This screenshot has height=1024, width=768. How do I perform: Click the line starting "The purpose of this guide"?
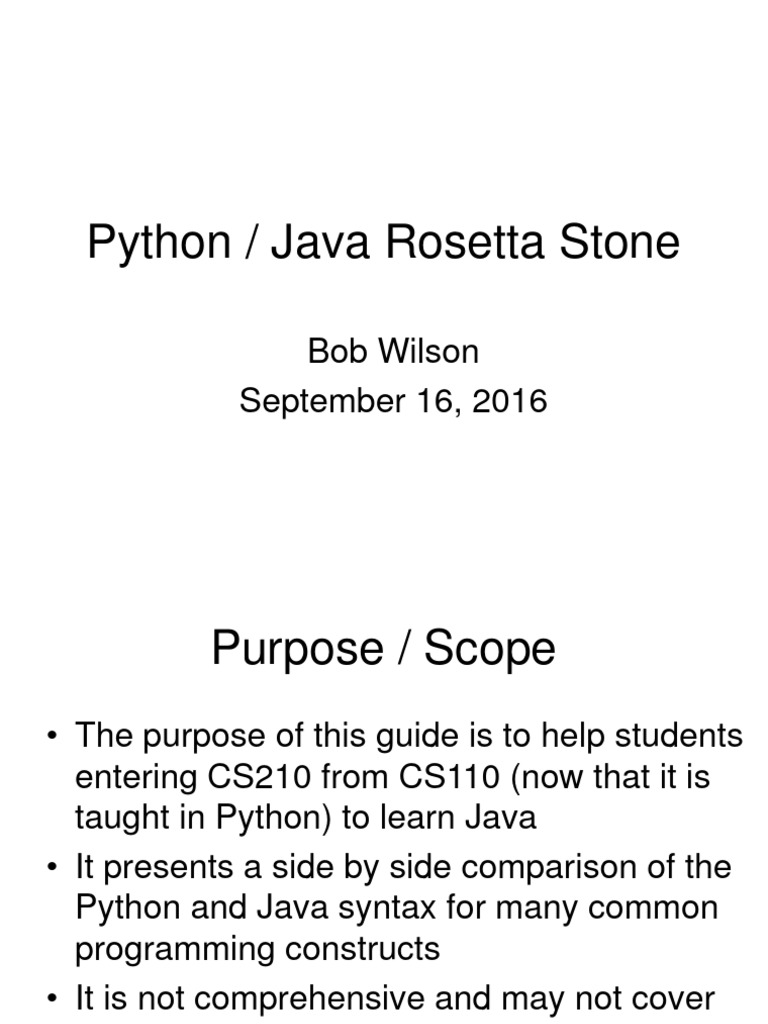[x=409, y=737]
